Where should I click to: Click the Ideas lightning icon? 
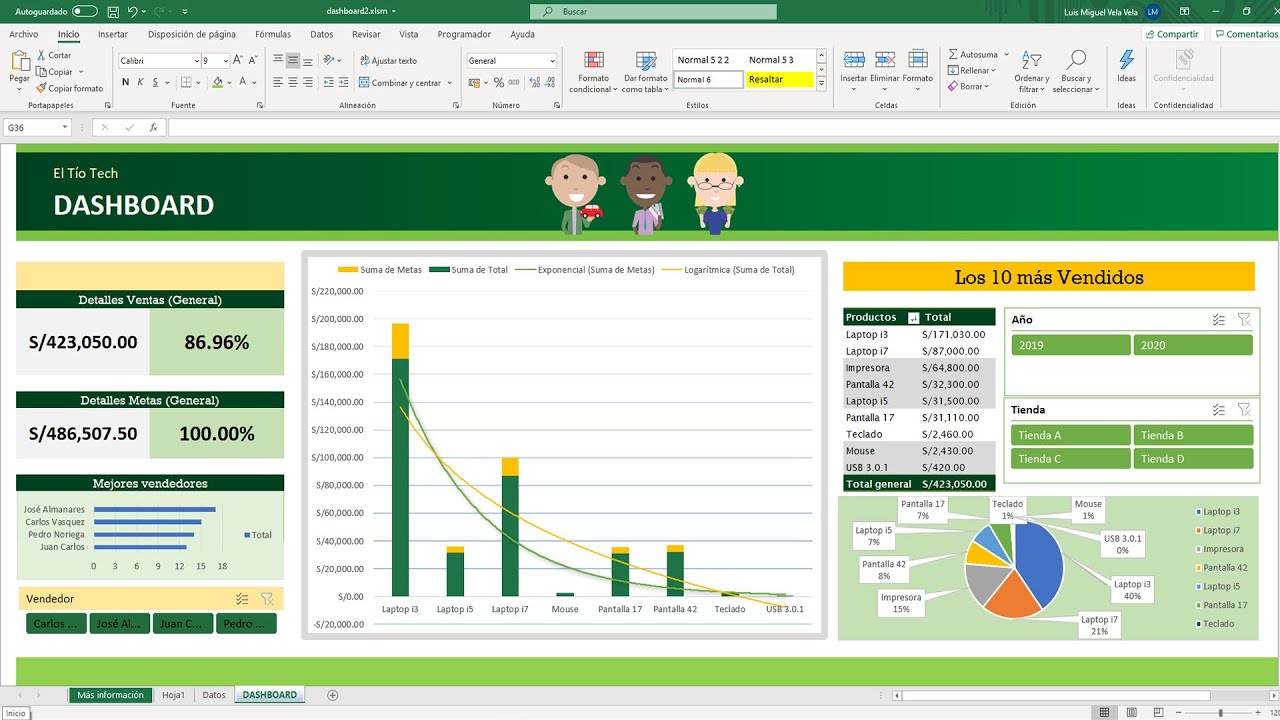pos(1126,62)
